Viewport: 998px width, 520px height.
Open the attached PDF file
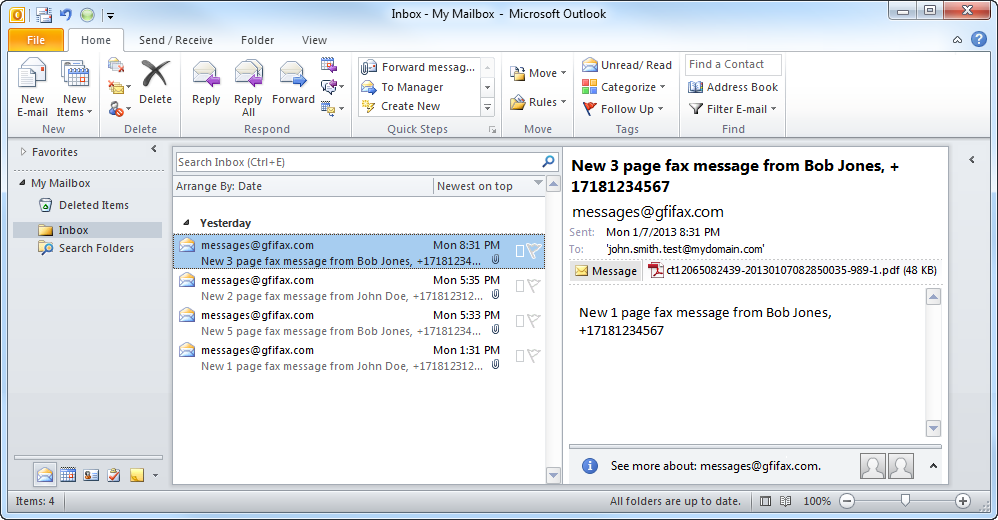click(x=792, y=271)
